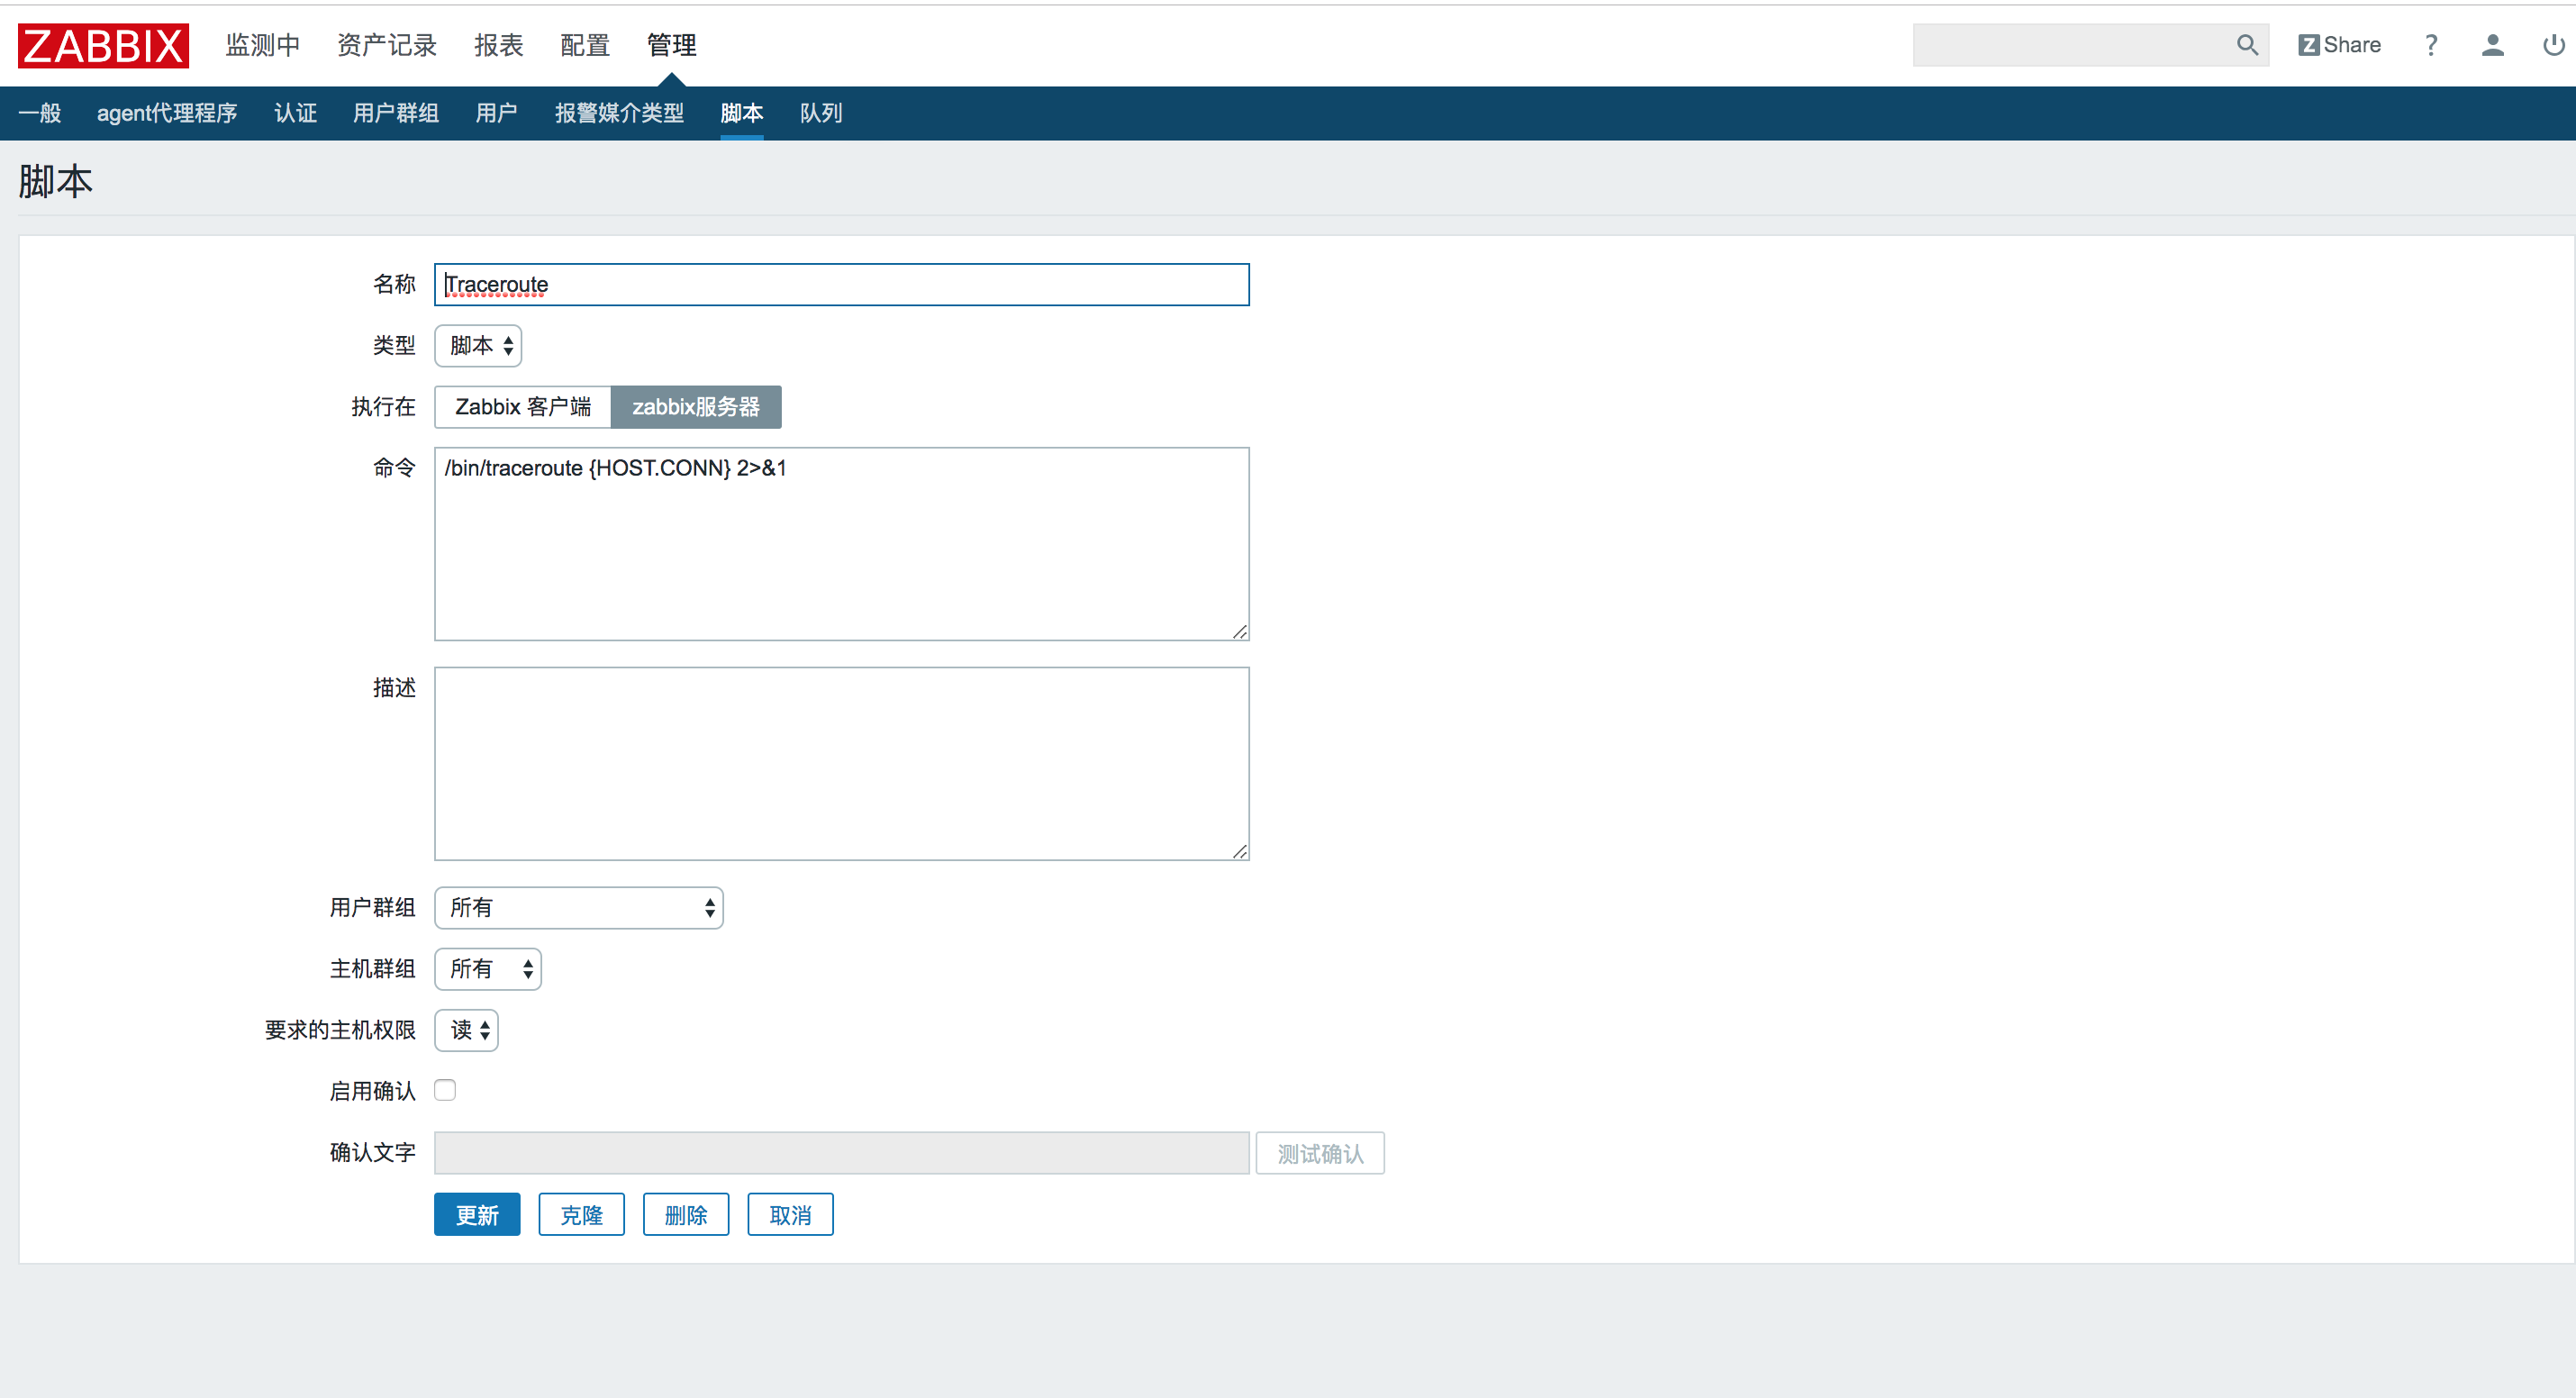Focus the 名称 field containing Traceroute
2576x1398 pixels.
pos(842,285)
